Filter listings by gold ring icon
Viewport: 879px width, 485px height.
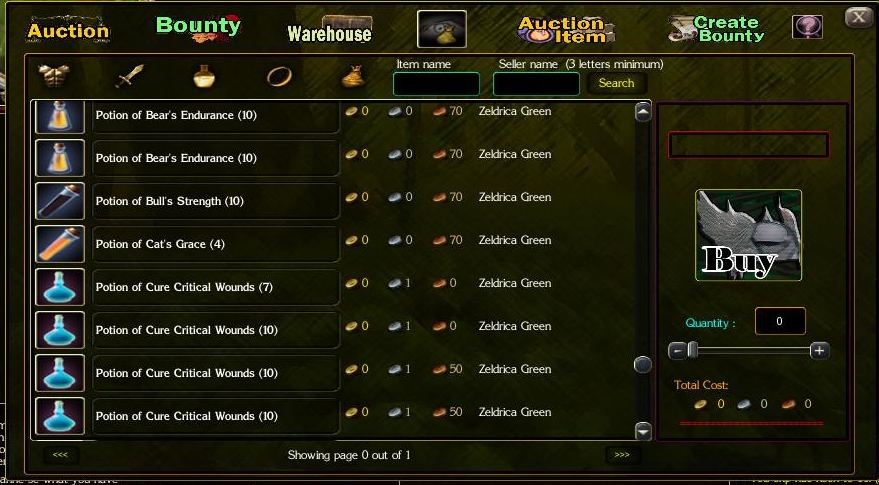(279, 76)
